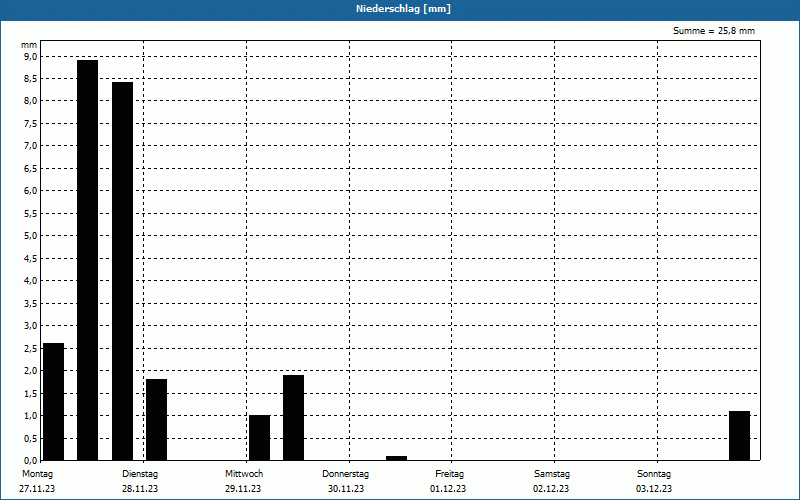Click the "4,0" y-axis value
Screen dimensions: 800x500
pos(31,281)
